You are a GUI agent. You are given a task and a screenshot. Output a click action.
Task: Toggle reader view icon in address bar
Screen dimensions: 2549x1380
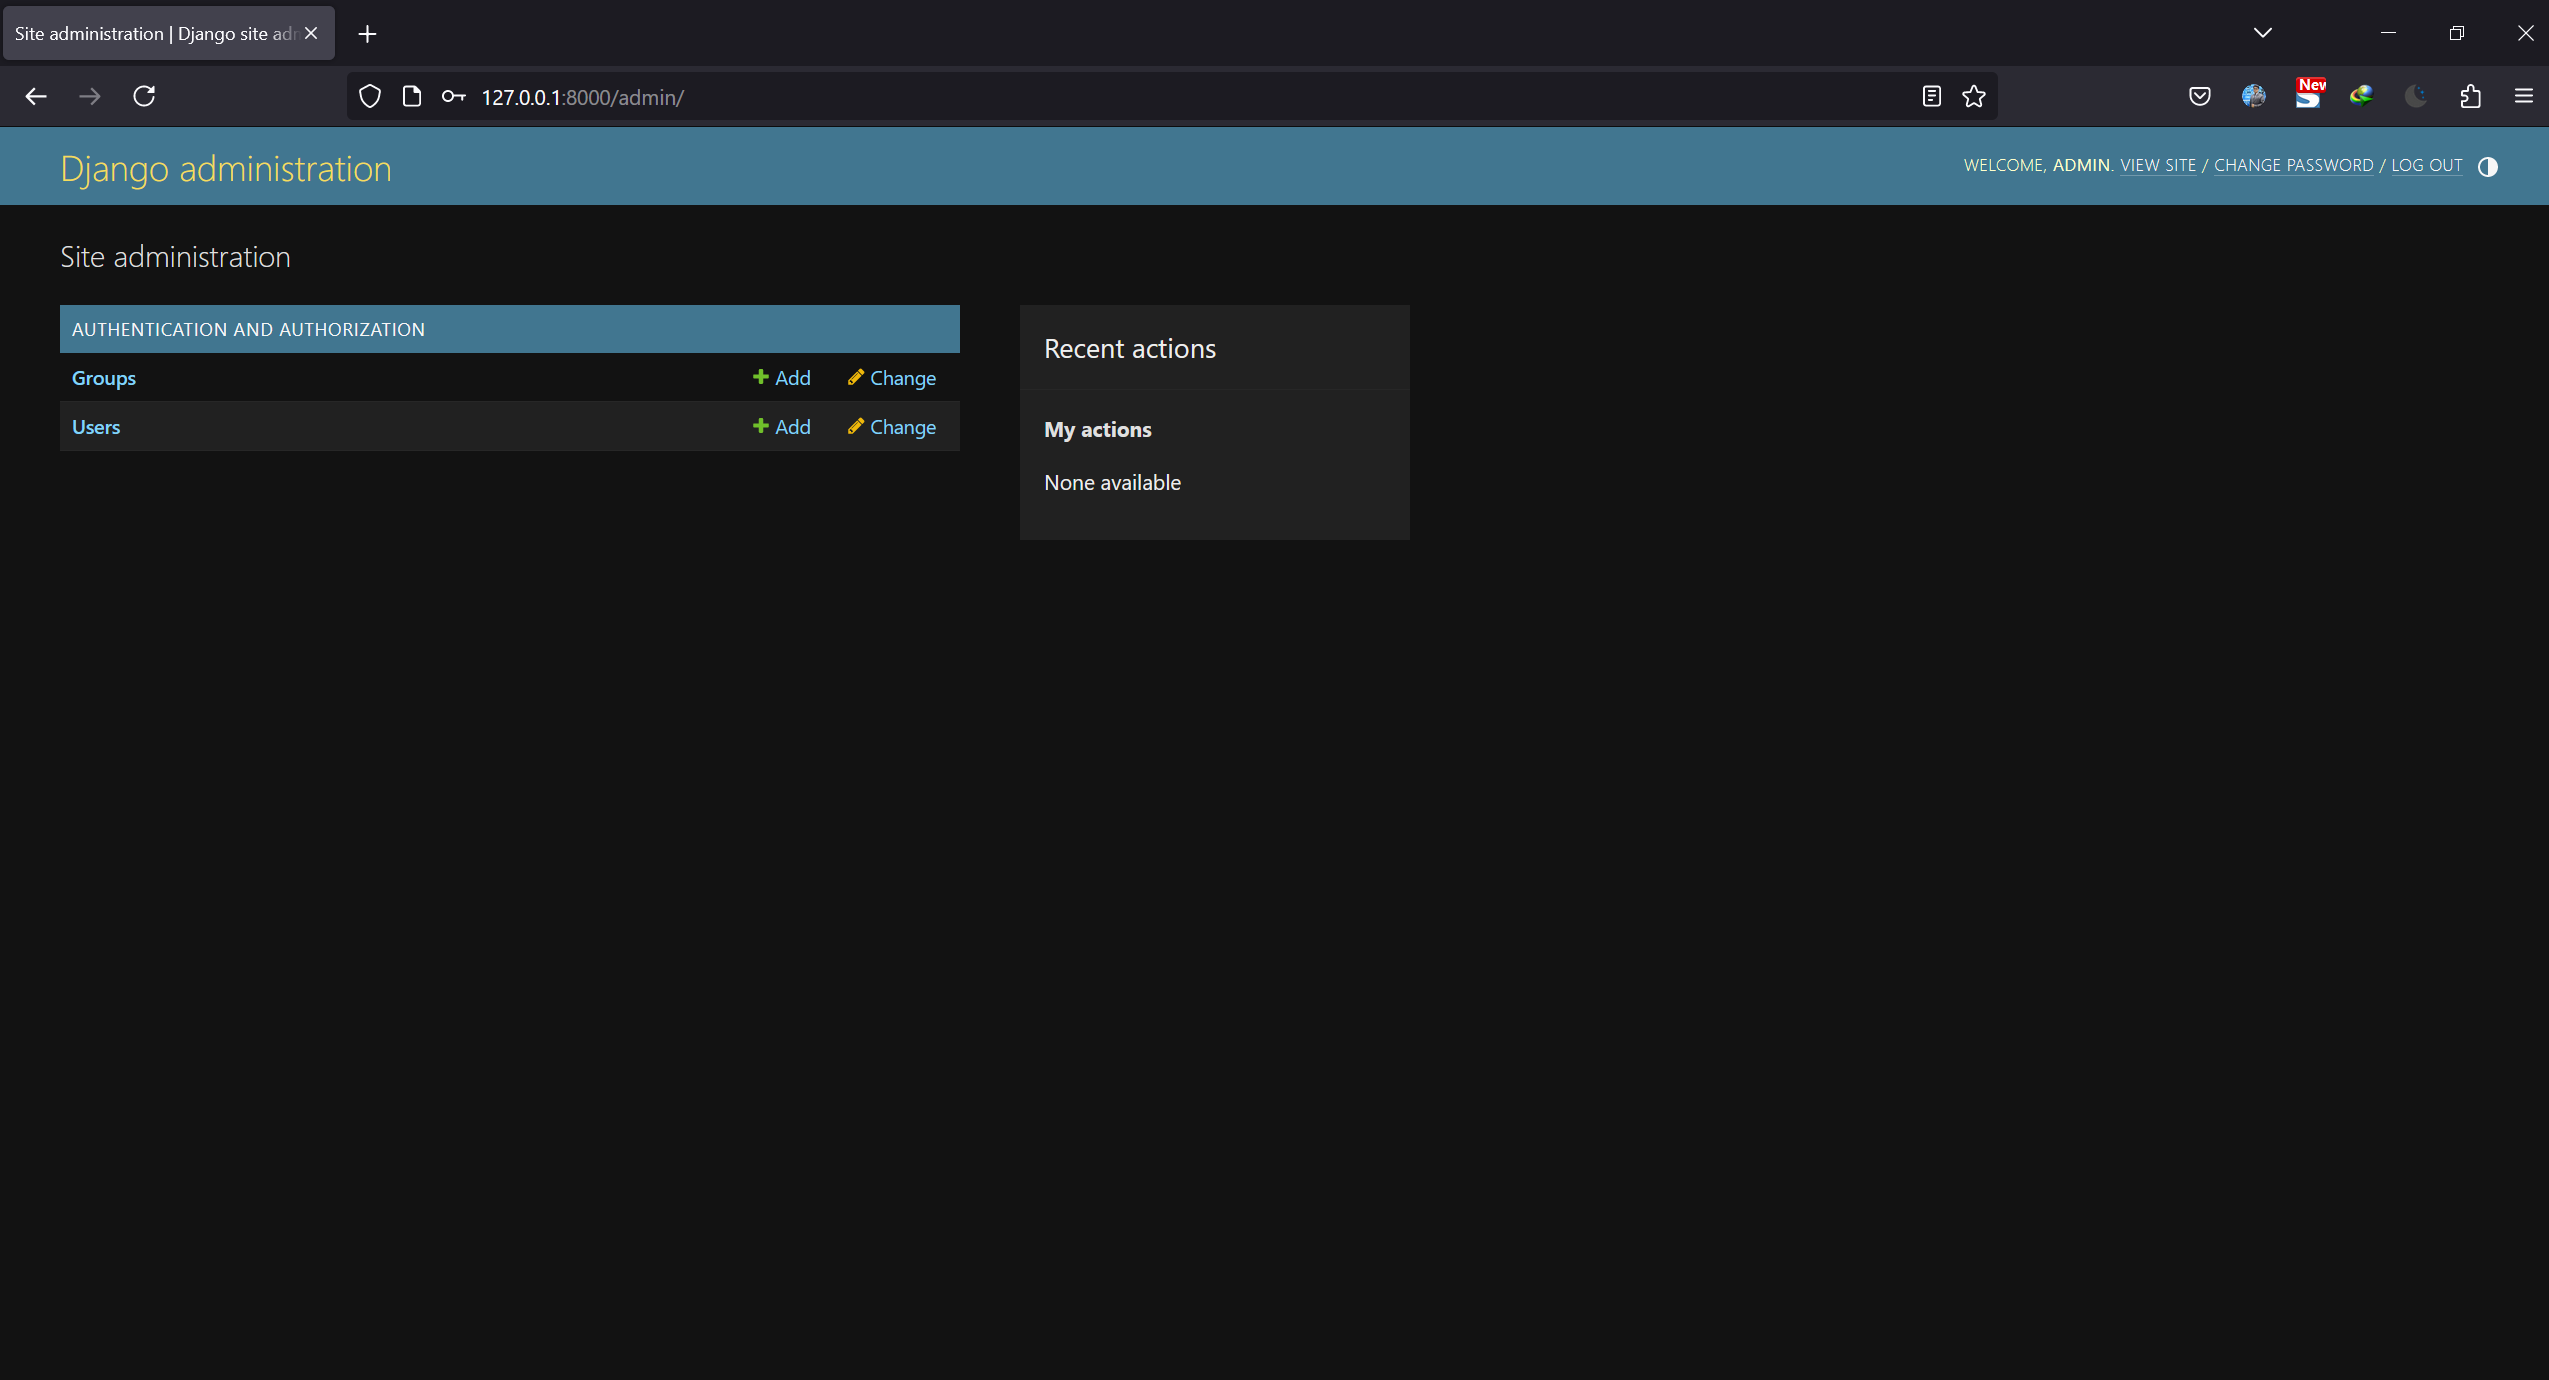(x=1931, y=96)
